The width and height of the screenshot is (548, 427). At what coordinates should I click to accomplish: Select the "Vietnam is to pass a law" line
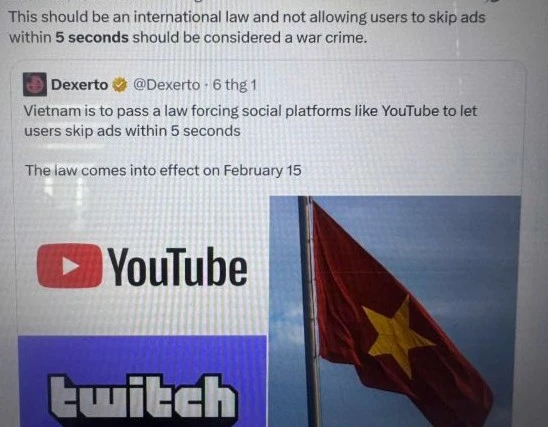click(x=250, y=111)
